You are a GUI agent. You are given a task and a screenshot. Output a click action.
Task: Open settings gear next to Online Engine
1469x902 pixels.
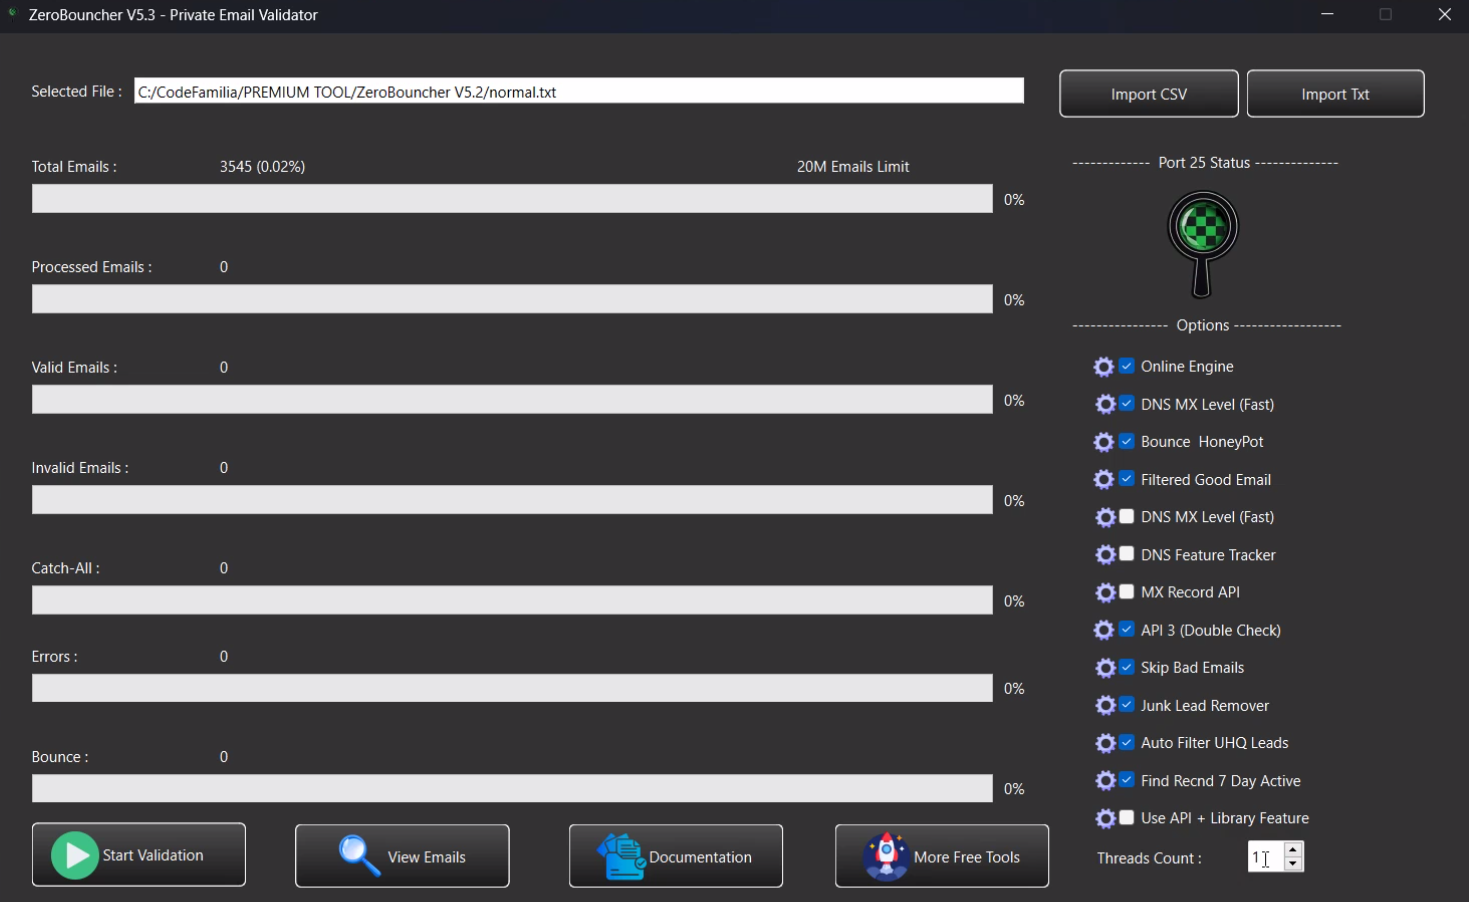(x=1104, y=367)
